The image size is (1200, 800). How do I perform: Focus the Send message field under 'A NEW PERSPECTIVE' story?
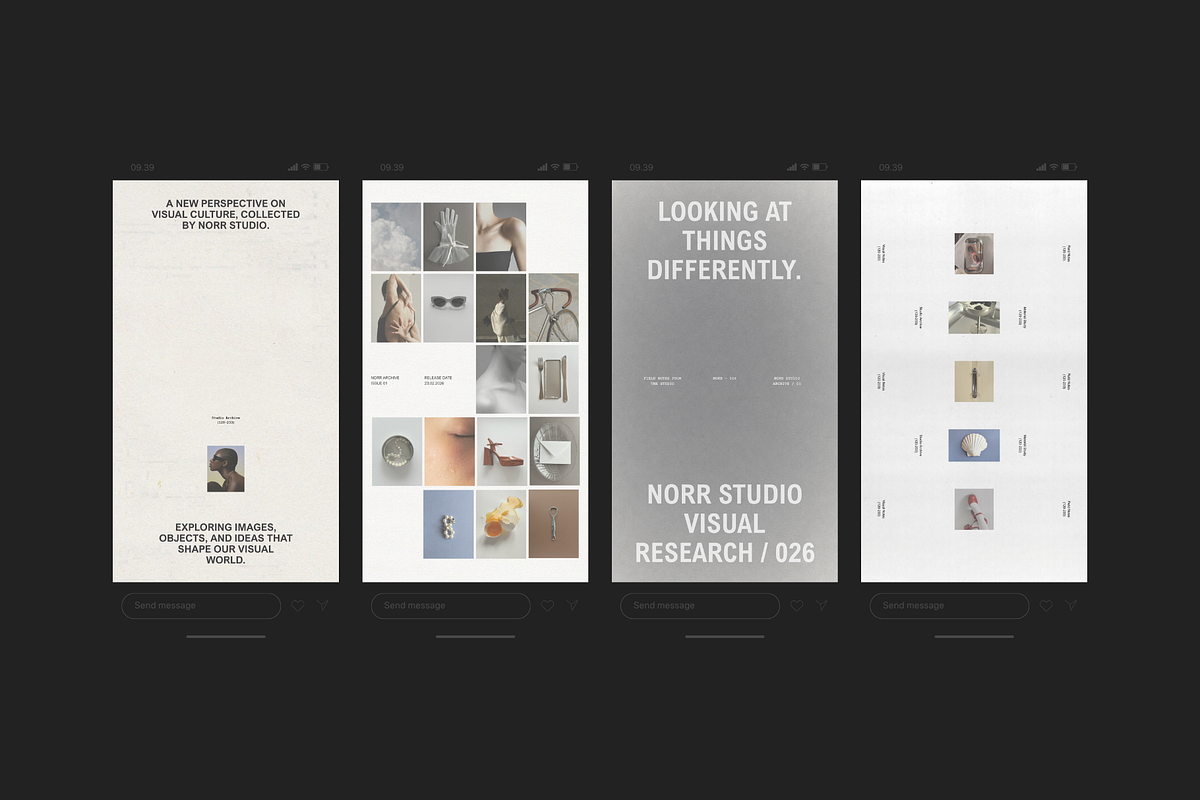[x=201, y=606]
